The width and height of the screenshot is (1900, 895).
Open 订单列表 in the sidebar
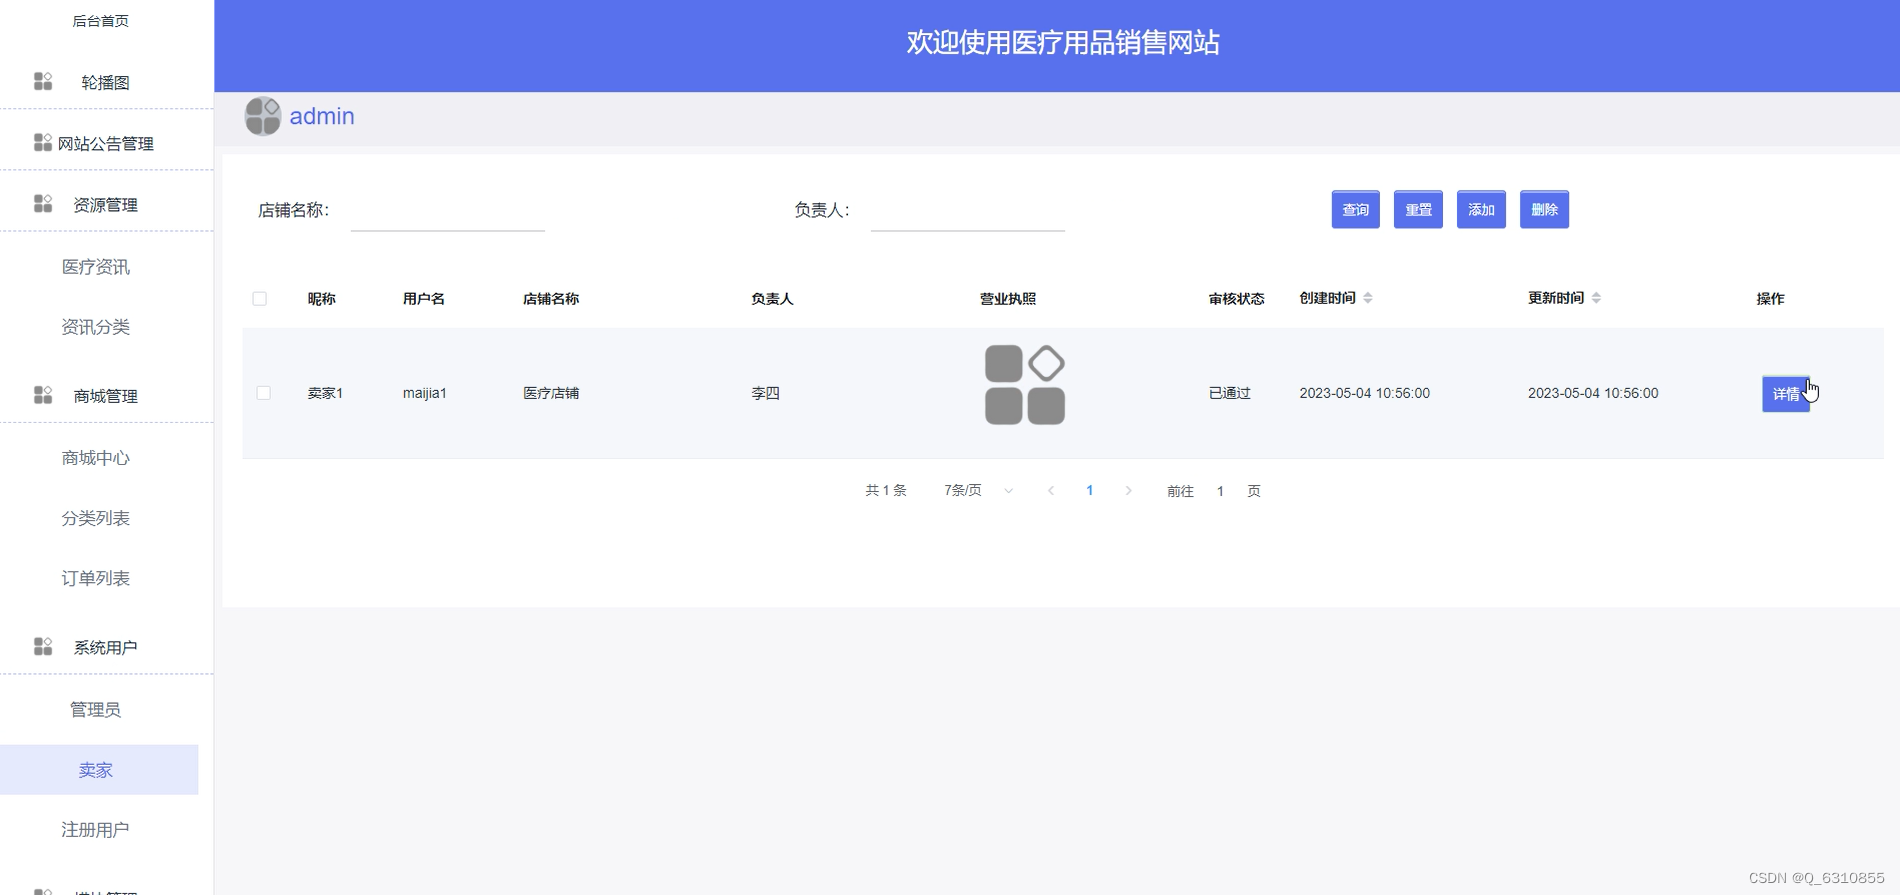point(96,577)
